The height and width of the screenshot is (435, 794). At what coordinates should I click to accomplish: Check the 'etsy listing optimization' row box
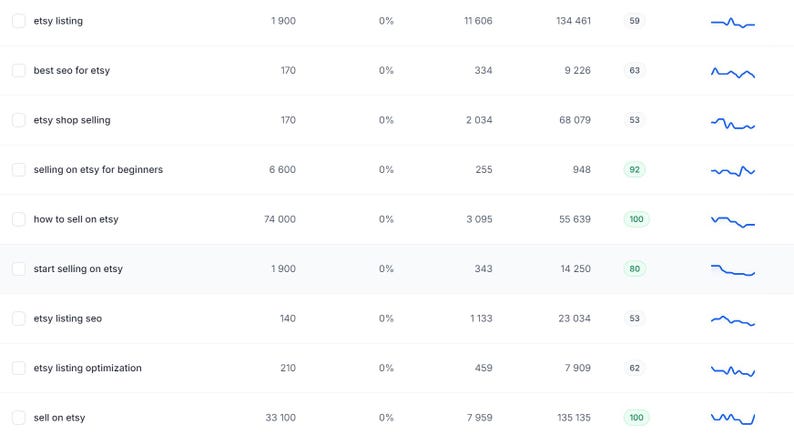[x=19, y=368]
